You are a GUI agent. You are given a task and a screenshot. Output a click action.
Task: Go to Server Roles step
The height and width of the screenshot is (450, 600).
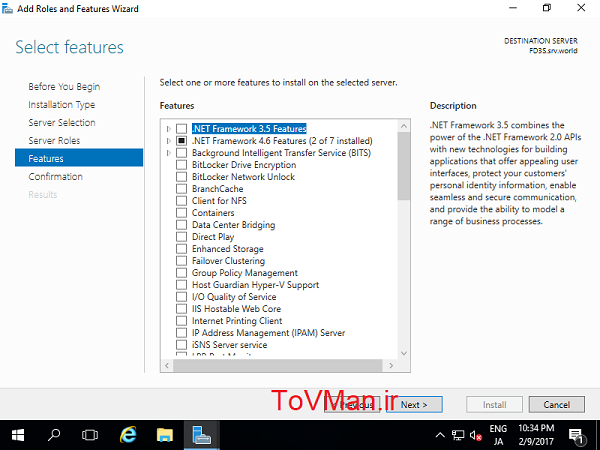pos(54,141)
